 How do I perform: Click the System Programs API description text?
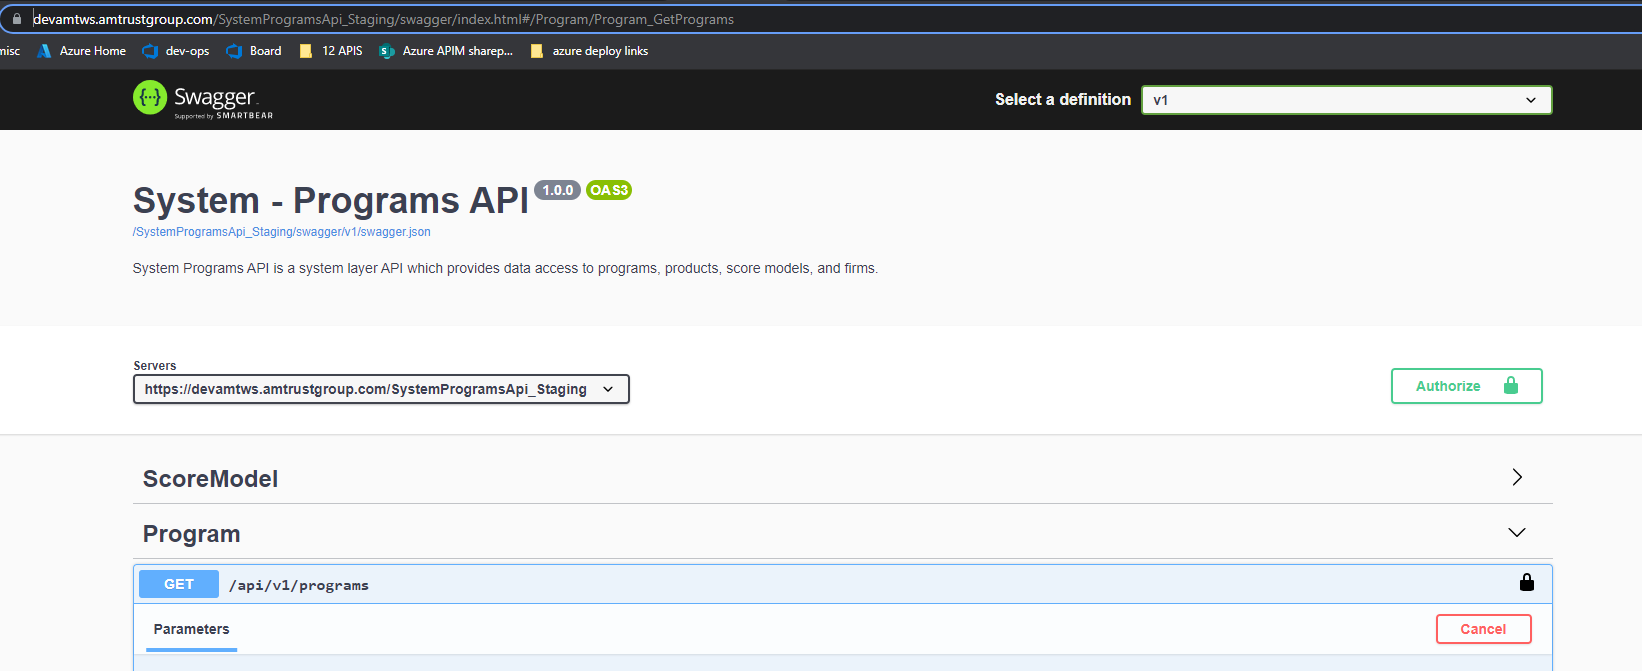tap(505, 268)
